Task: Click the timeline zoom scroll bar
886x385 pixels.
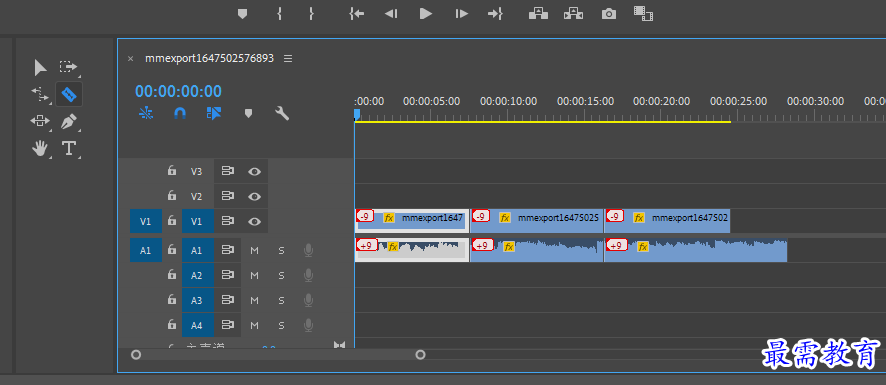Action: pos(278,355)
